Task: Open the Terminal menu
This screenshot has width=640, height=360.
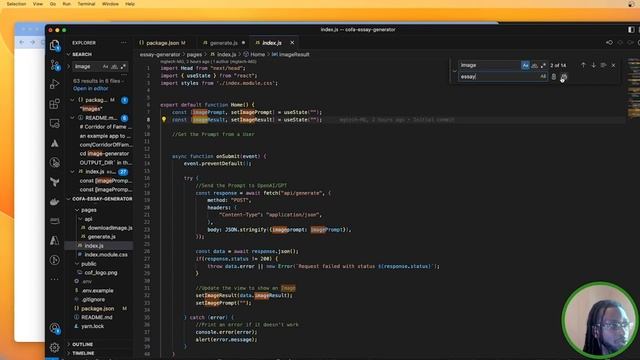Action: [x=86, y=4]
